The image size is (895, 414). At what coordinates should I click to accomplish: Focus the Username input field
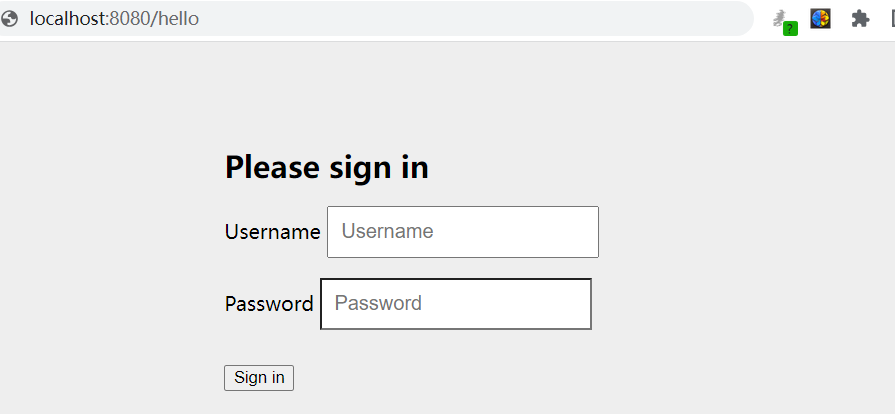click(x=462, y=232)
